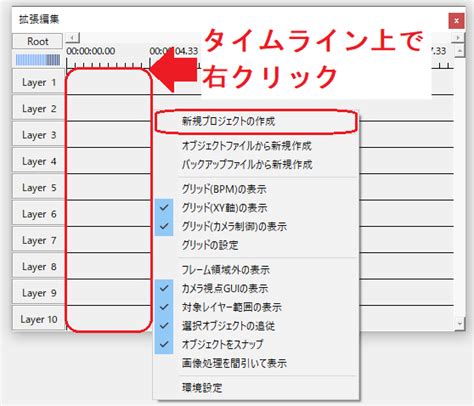Image resolution: width=474 pixels, height=406 pixels.
Task: Open グリッドの設定
Action: click(256, 245)
